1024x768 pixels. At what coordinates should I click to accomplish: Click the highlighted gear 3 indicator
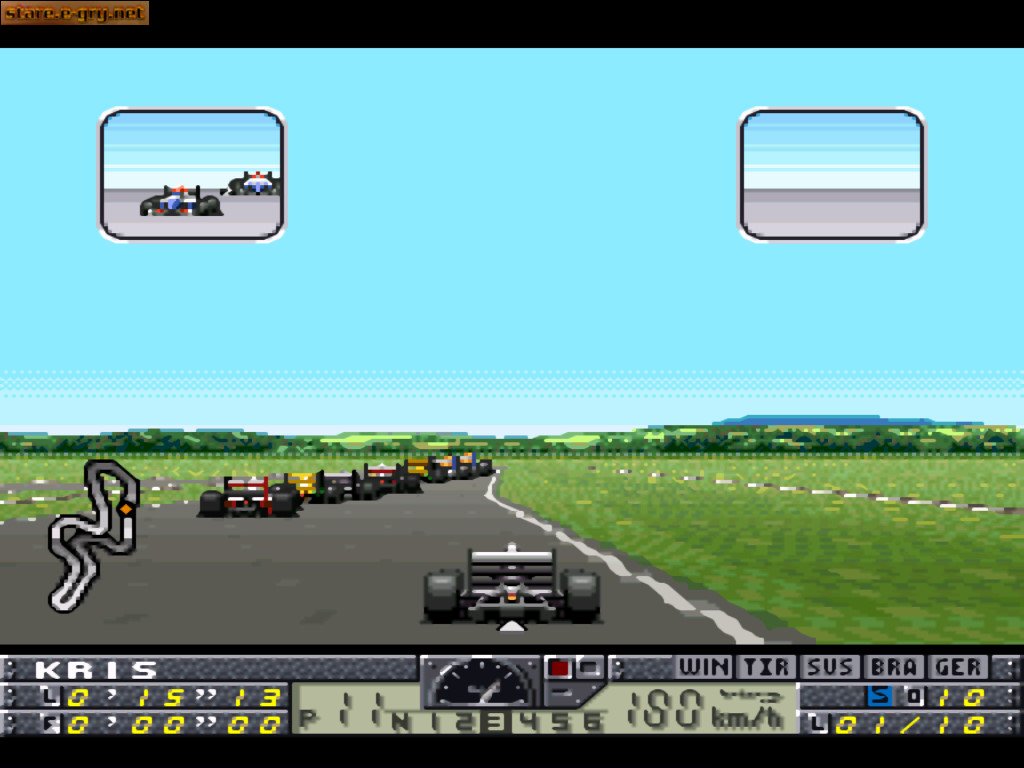(496, 722)
